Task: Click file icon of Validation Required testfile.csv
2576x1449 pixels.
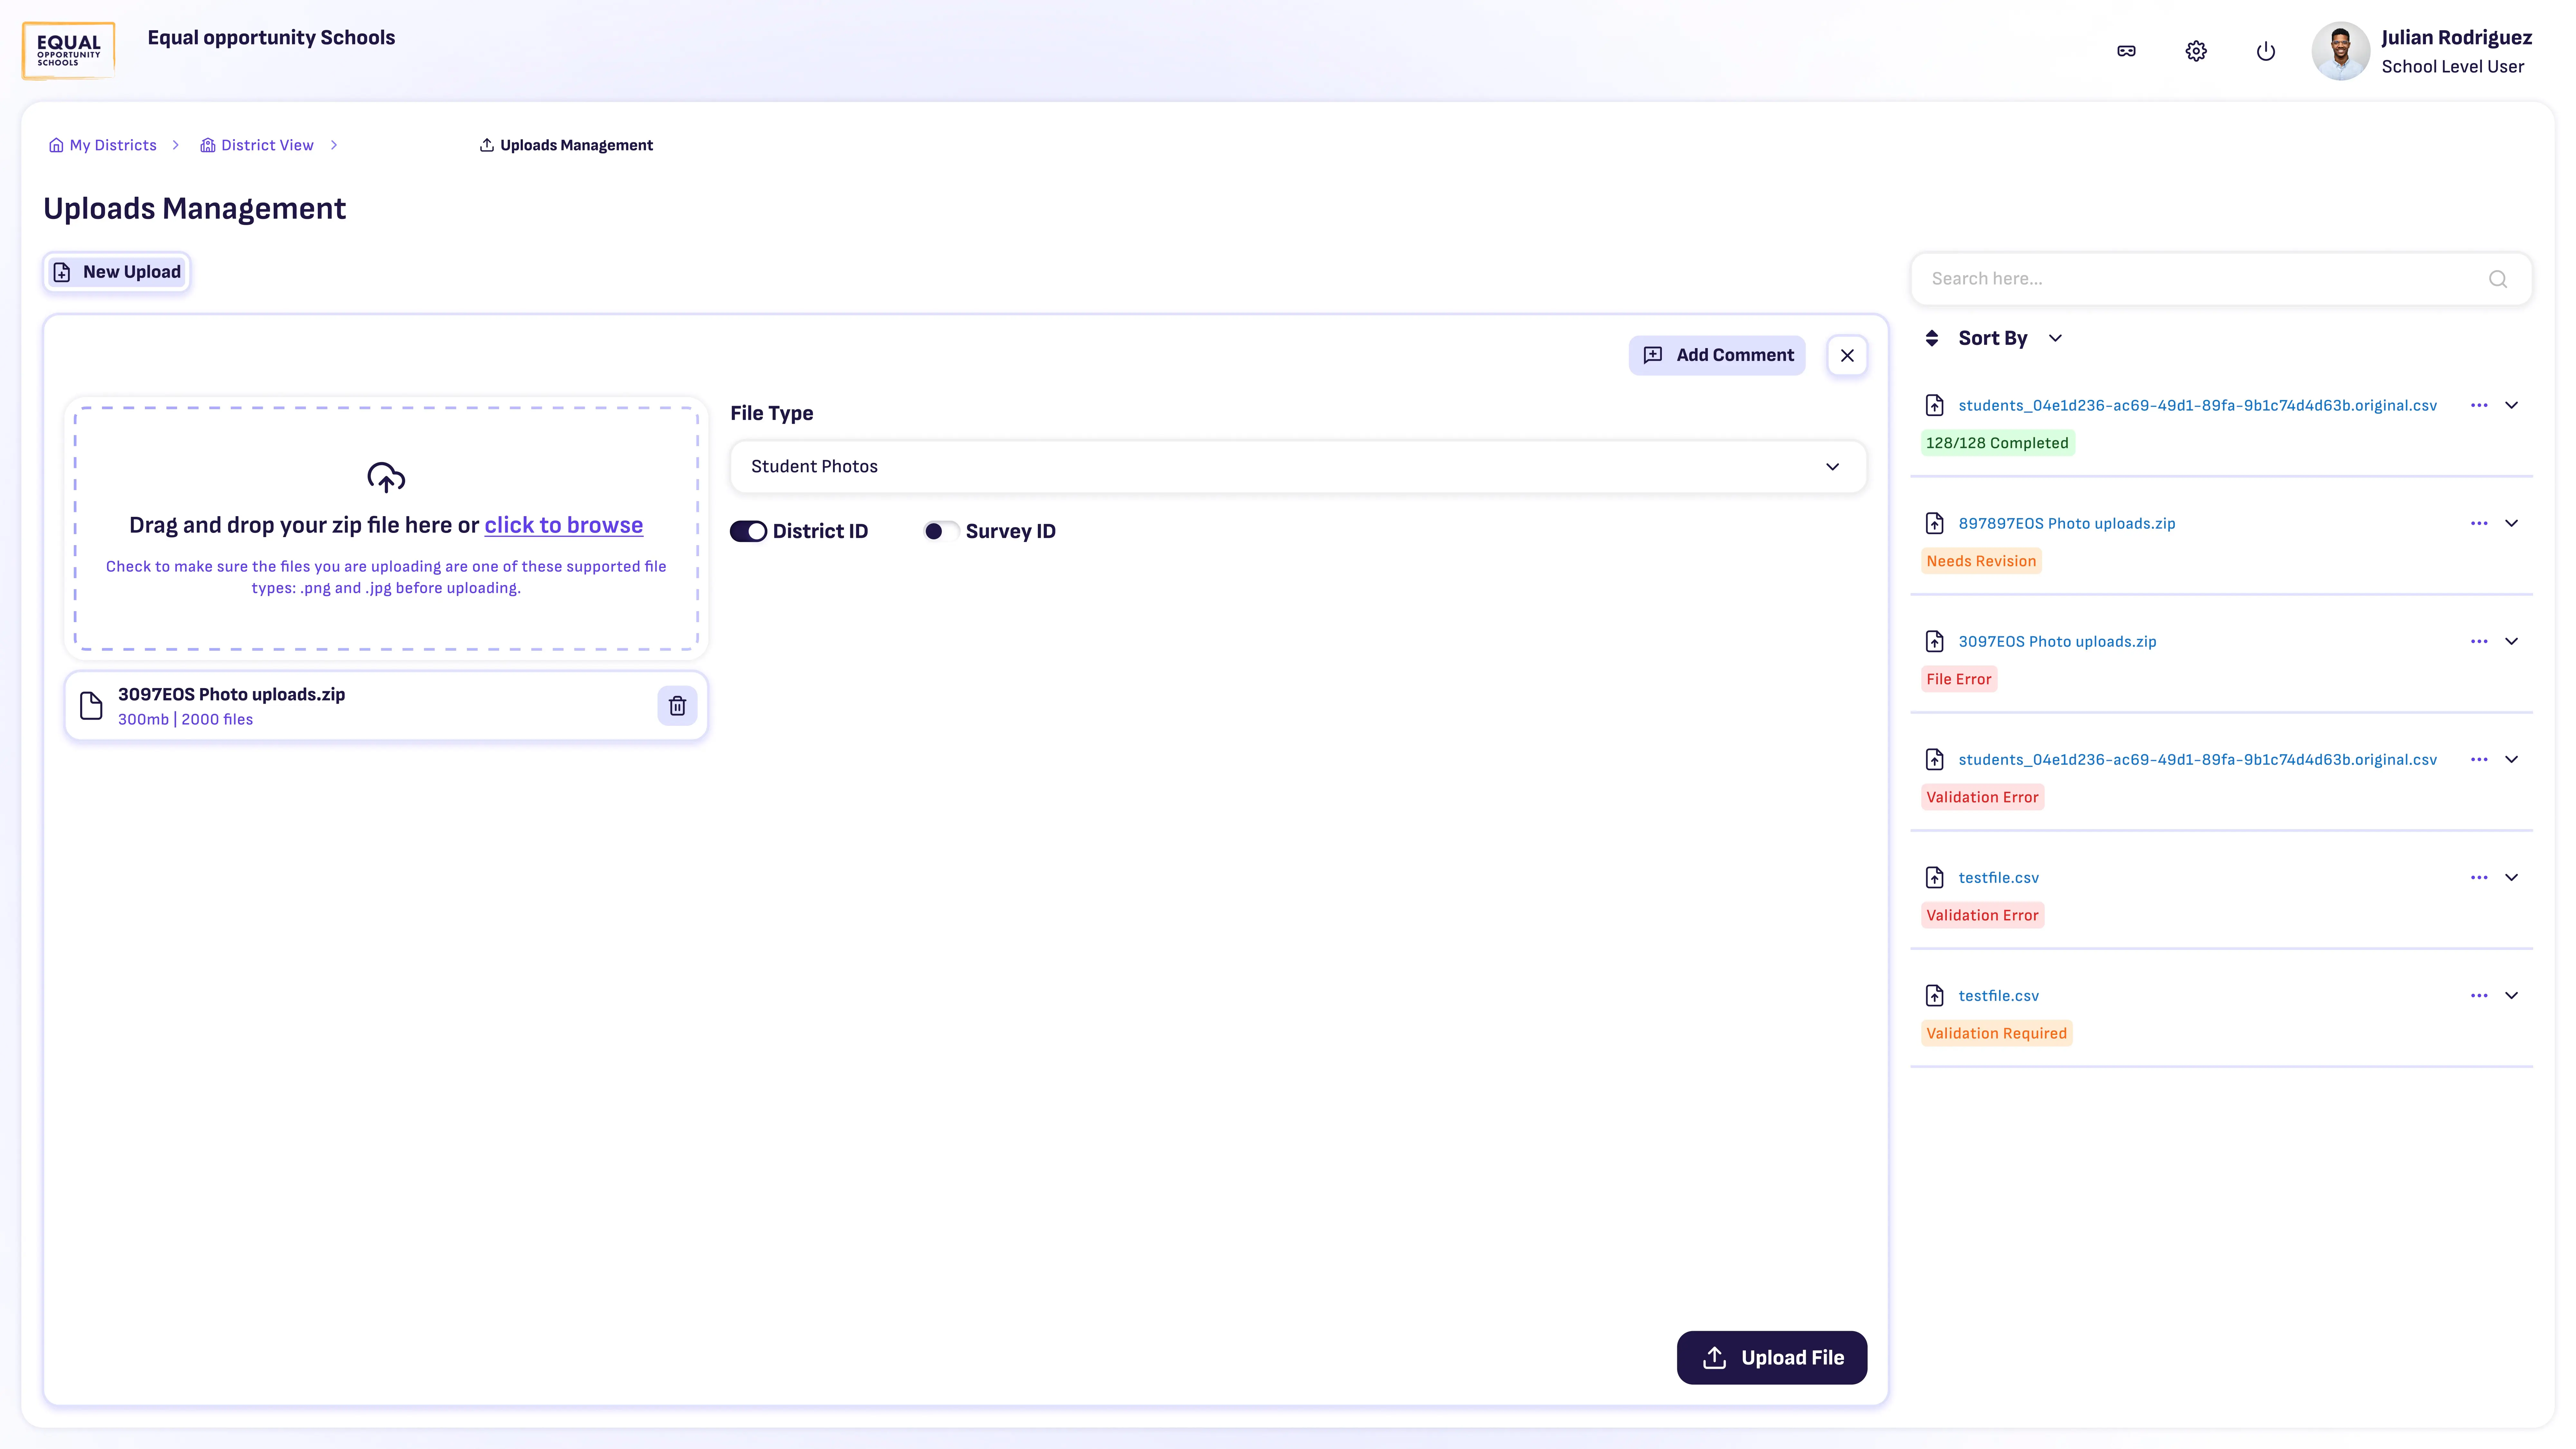Action: tap(1935, 995)
